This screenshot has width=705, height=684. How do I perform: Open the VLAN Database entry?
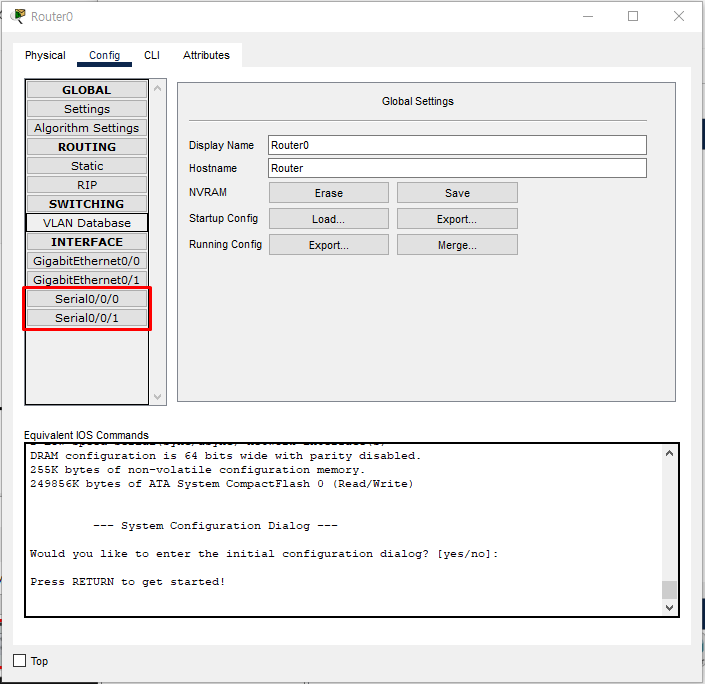coord(87,223)
